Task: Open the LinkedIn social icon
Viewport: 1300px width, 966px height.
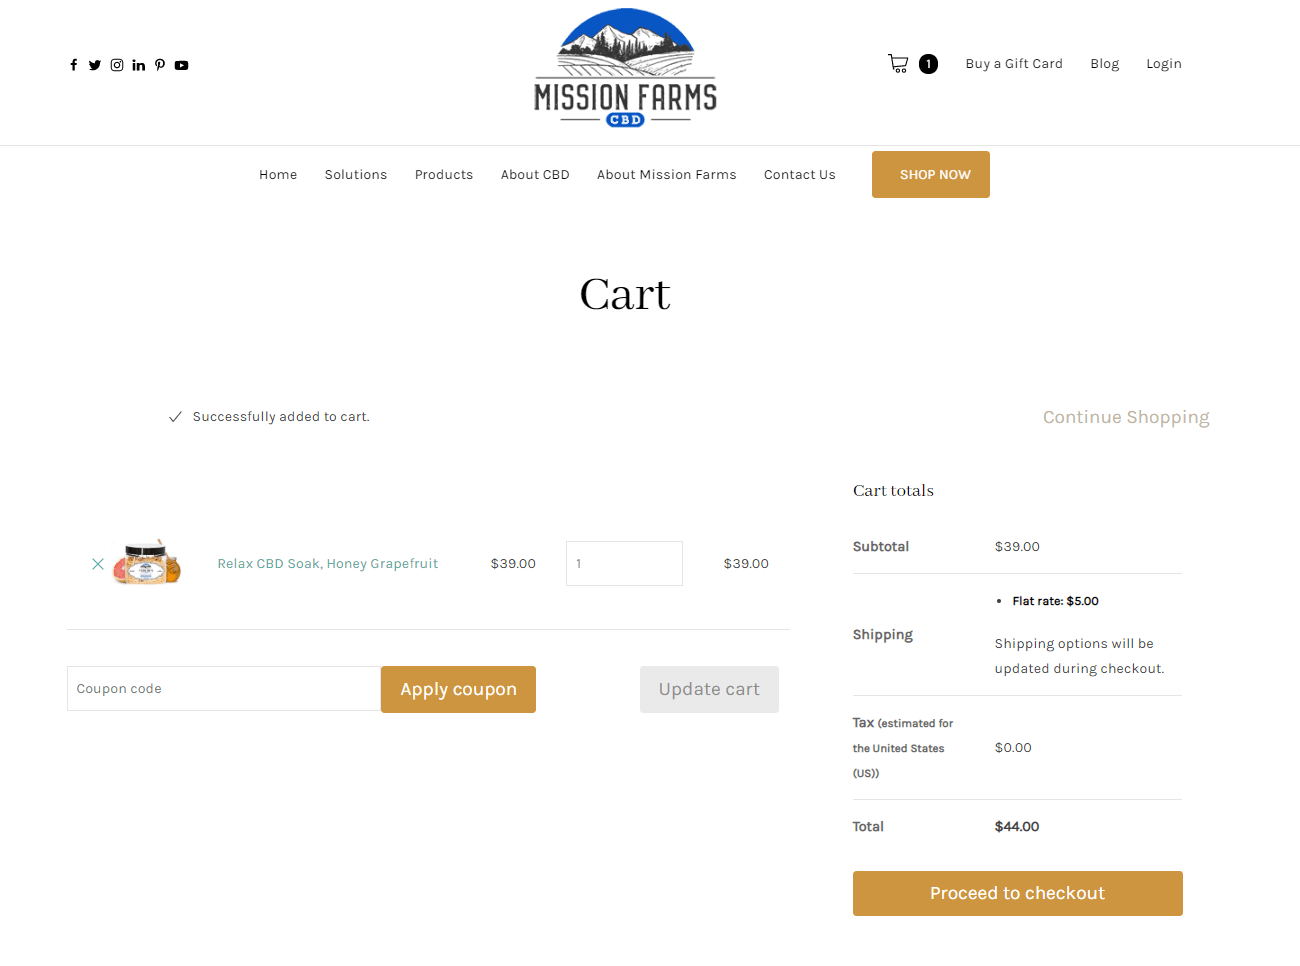Action: 139,65
